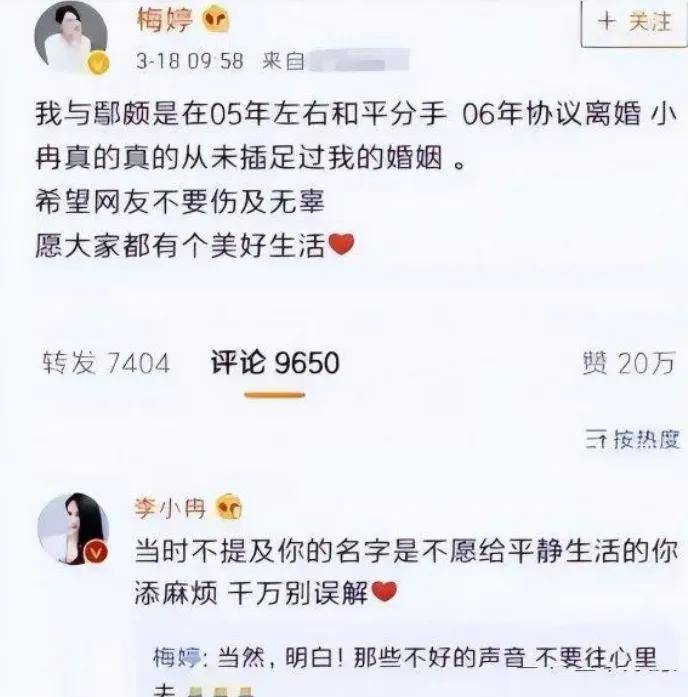688x697 pixels.
Task: Click the plus icon in 关注 button
Action: (606, 21)
